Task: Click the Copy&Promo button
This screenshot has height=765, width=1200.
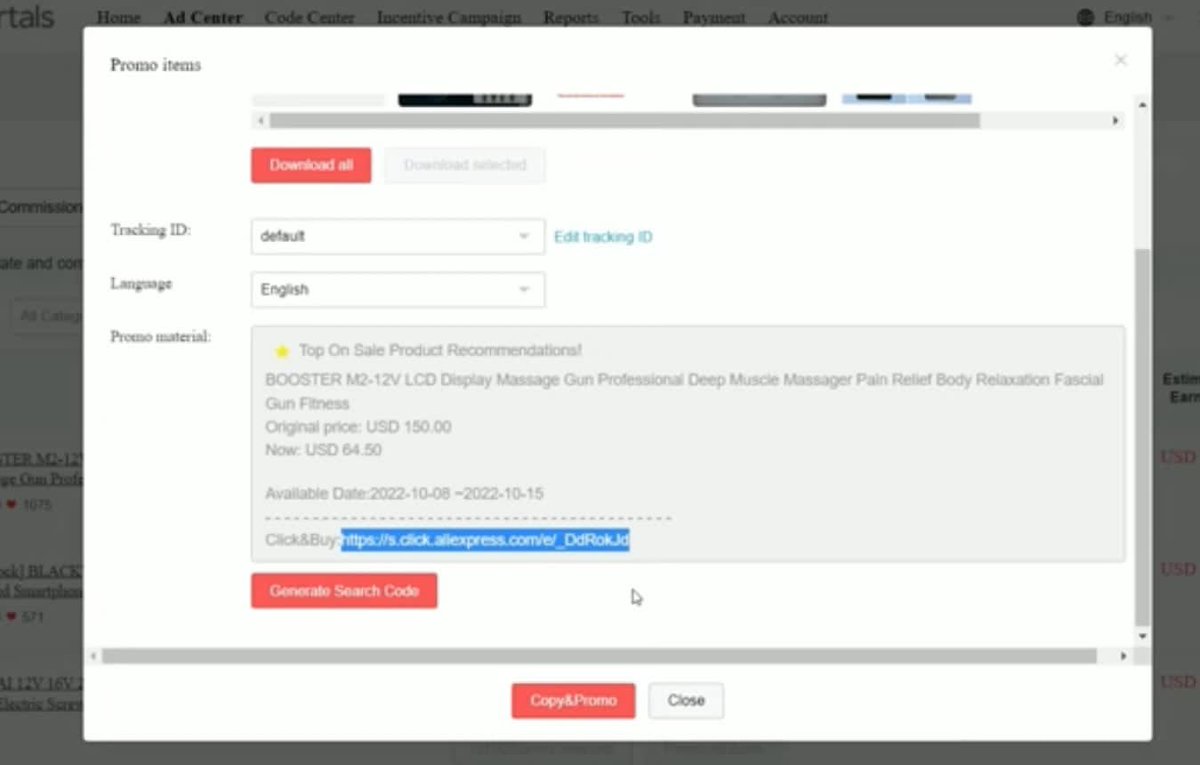Action: [573, 700]
